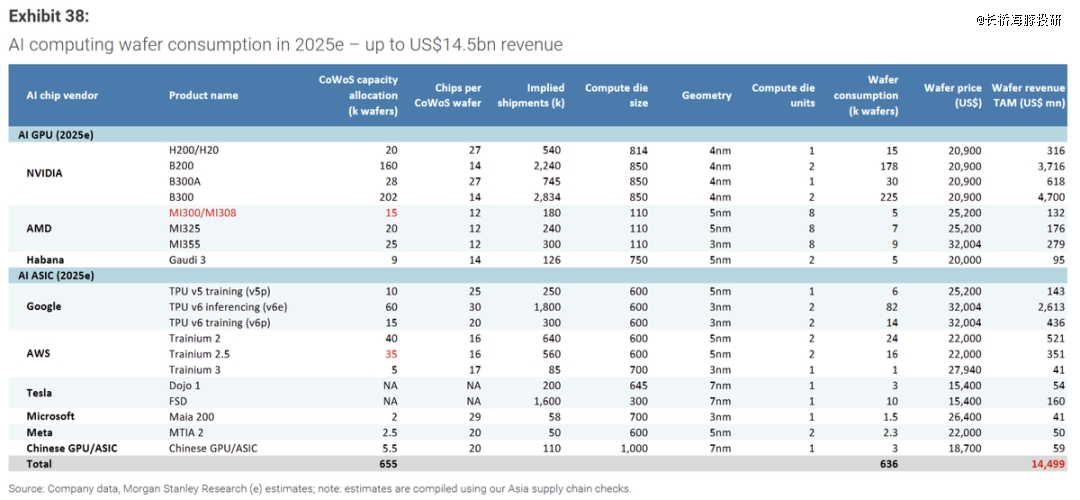The image size is (1080, 500).
Task: Click the "AI ASIC (2025e)" section row
Action: (x=58, y=274)
